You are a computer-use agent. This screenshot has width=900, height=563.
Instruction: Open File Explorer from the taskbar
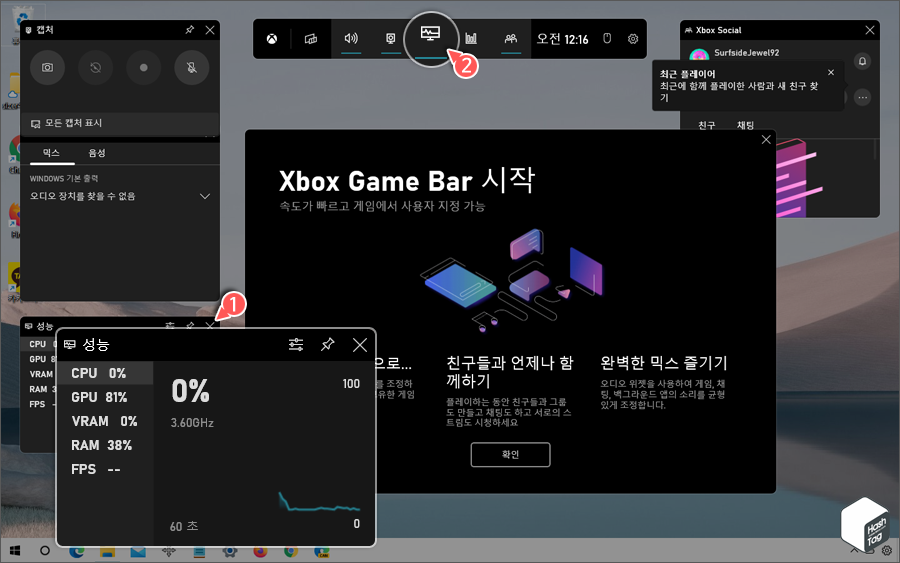107,552
